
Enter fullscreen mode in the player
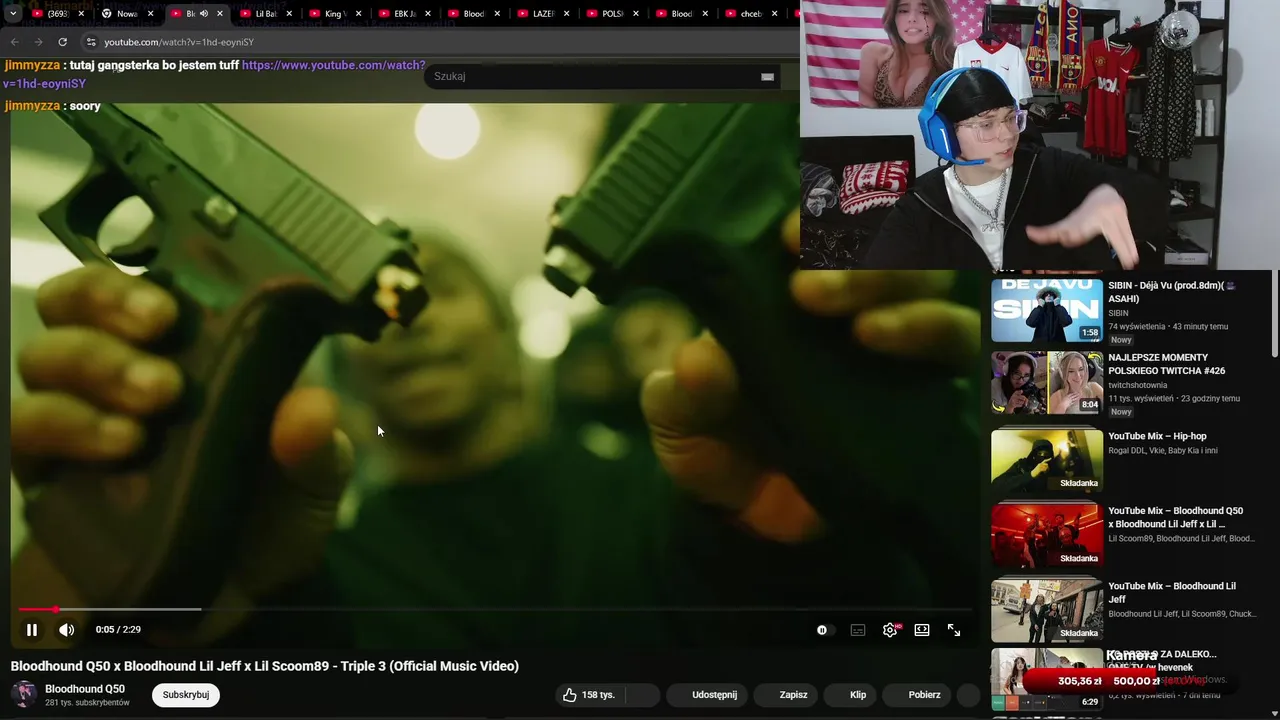[954, 630]
